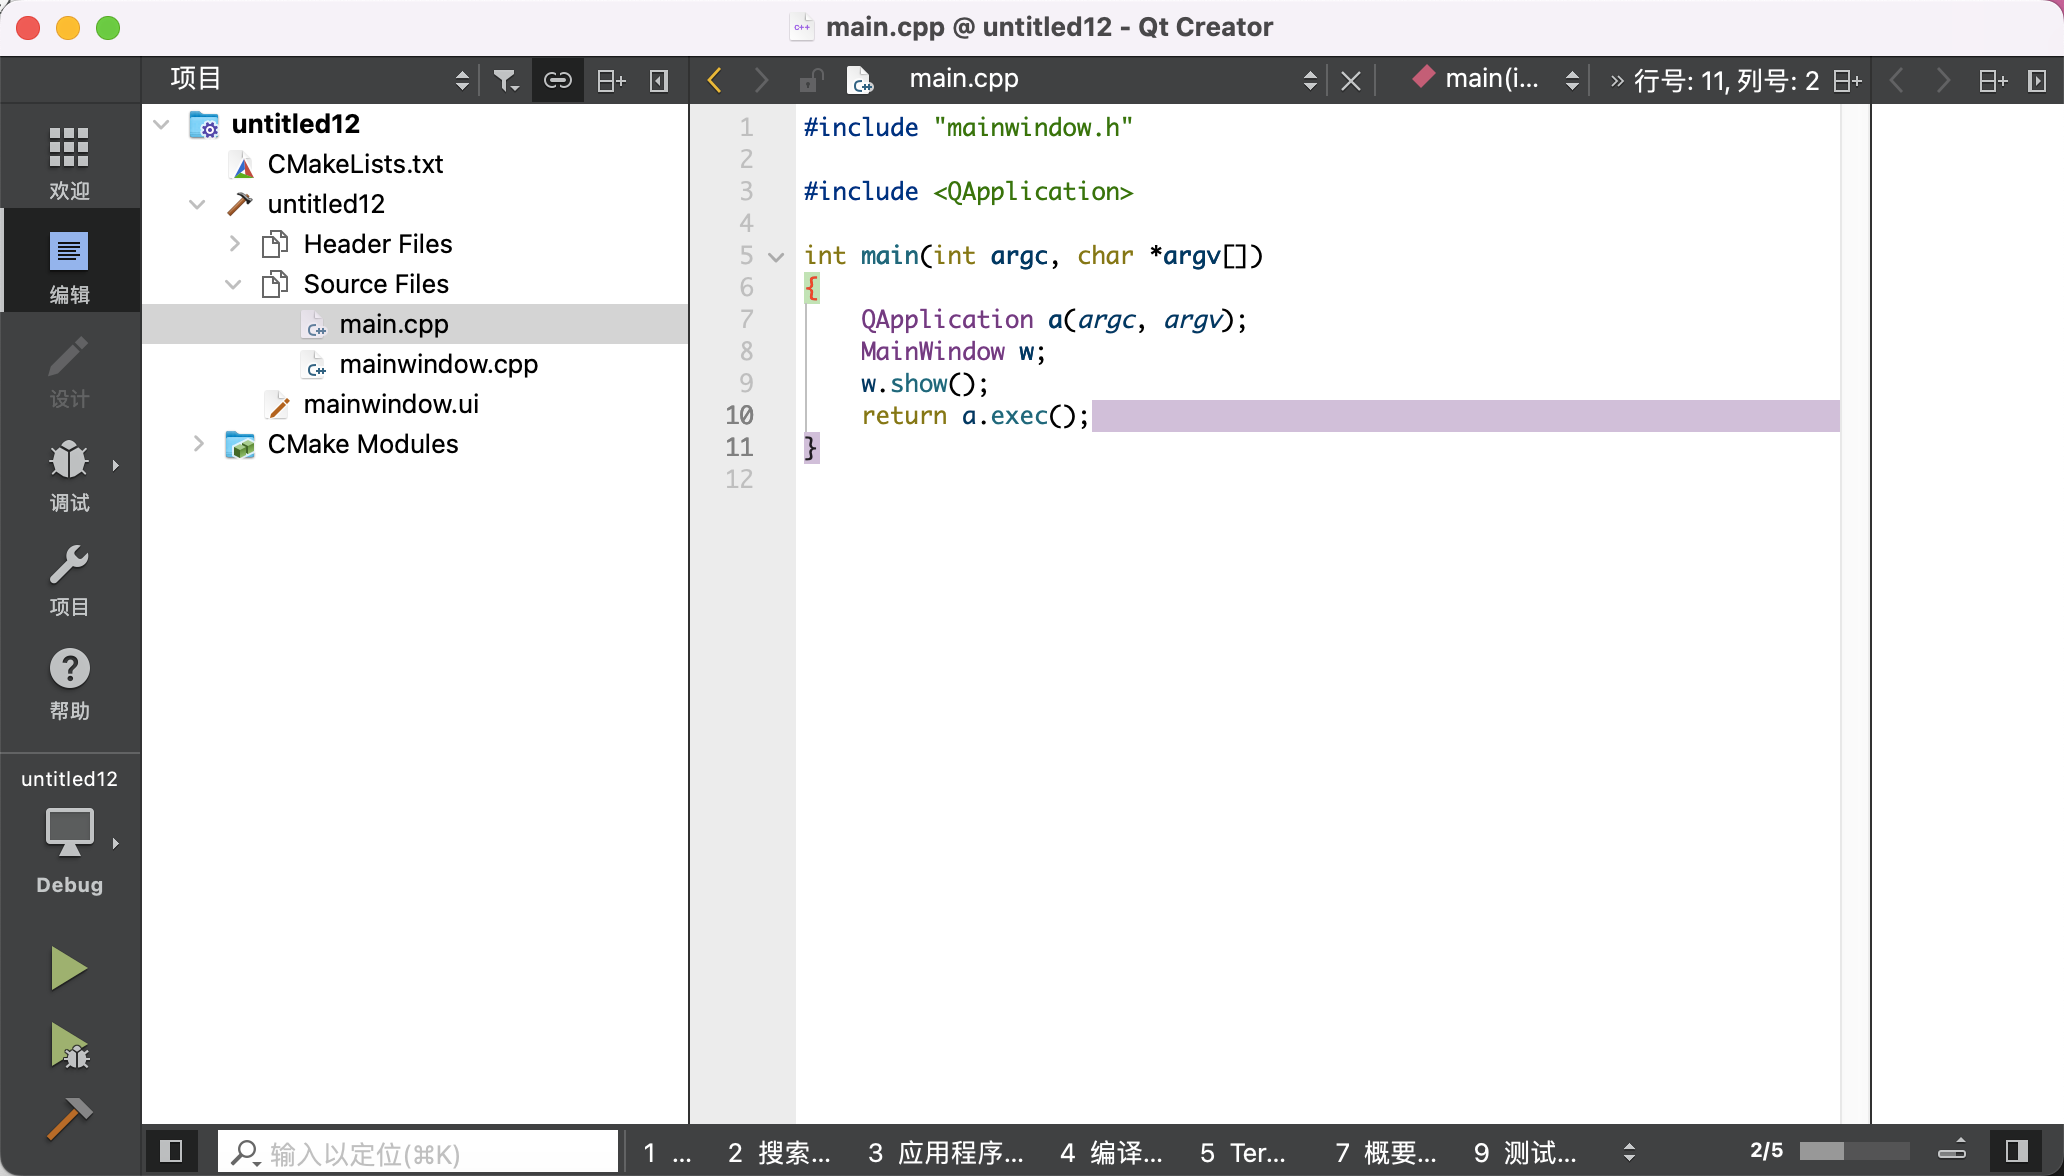The image size is (2064, 1176).
Task: Open the 编译 output pane tab
Action: [1111, 1153]
